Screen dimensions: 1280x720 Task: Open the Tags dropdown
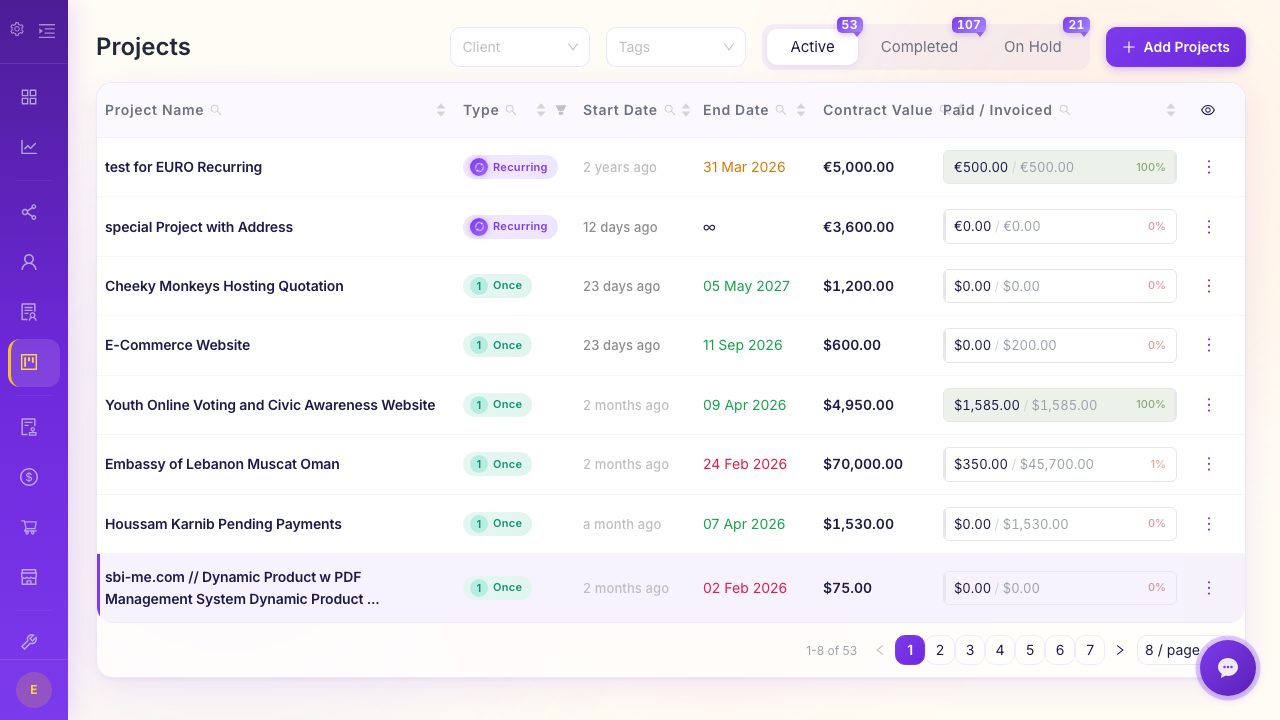(675, 47)
